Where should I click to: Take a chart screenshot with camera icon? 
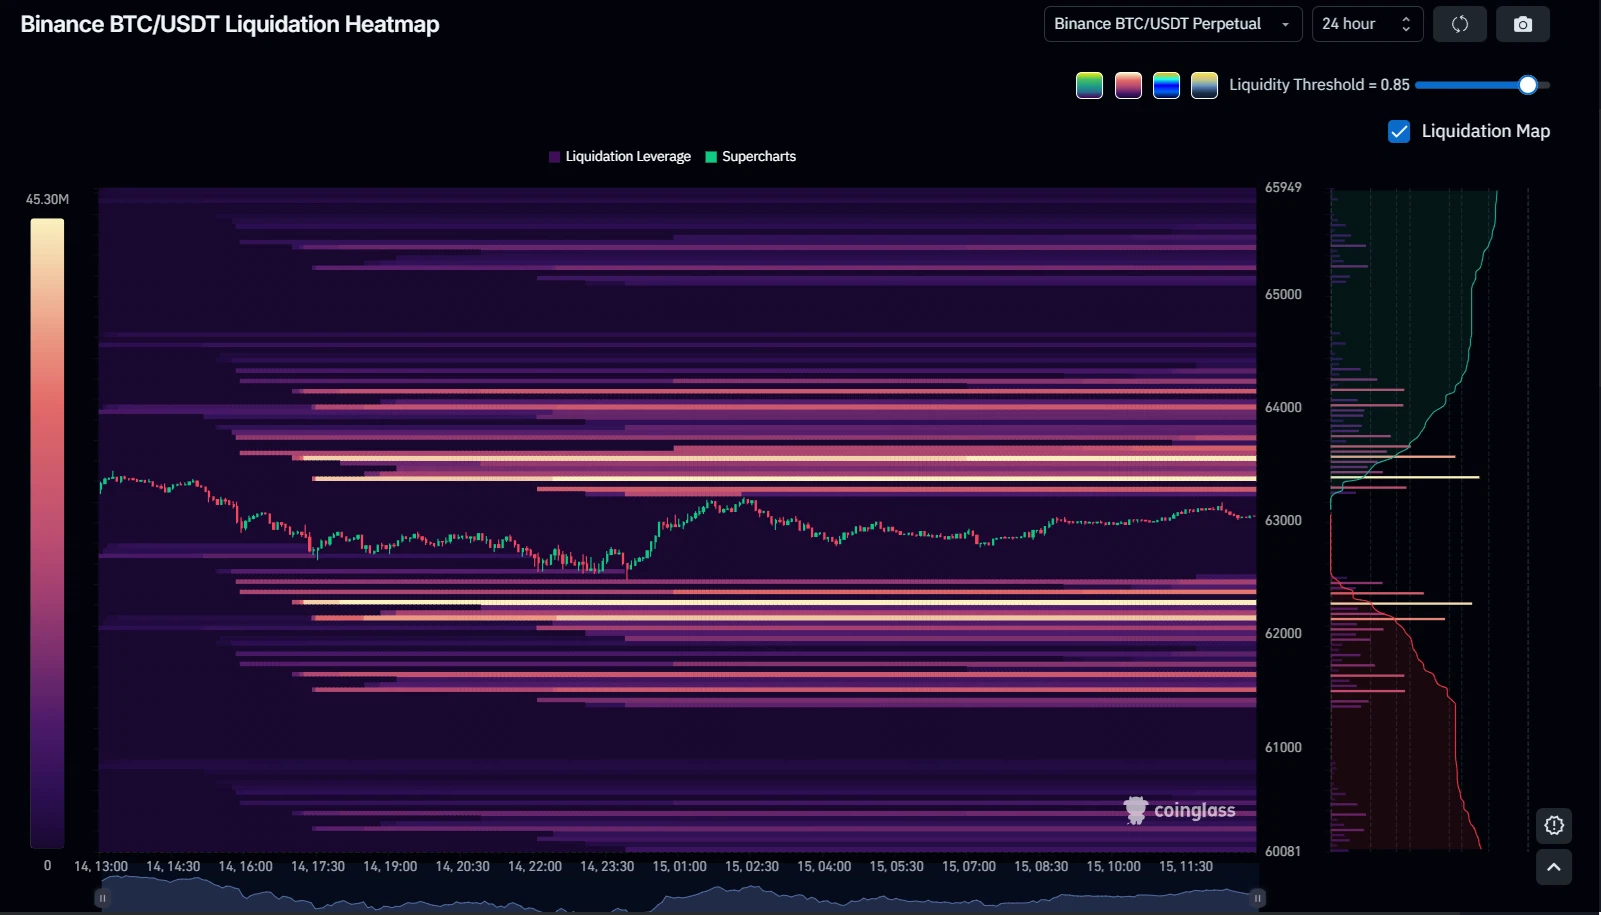[x=1523, y=24]
